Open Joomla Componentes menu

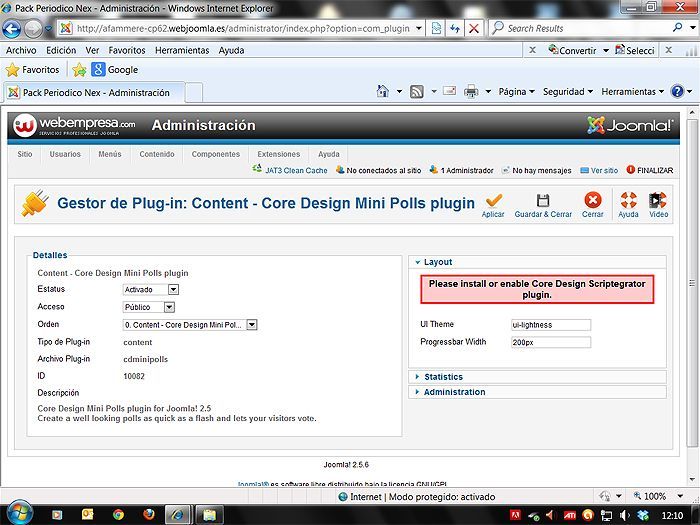pyautogui.click(x=216, y=154)
